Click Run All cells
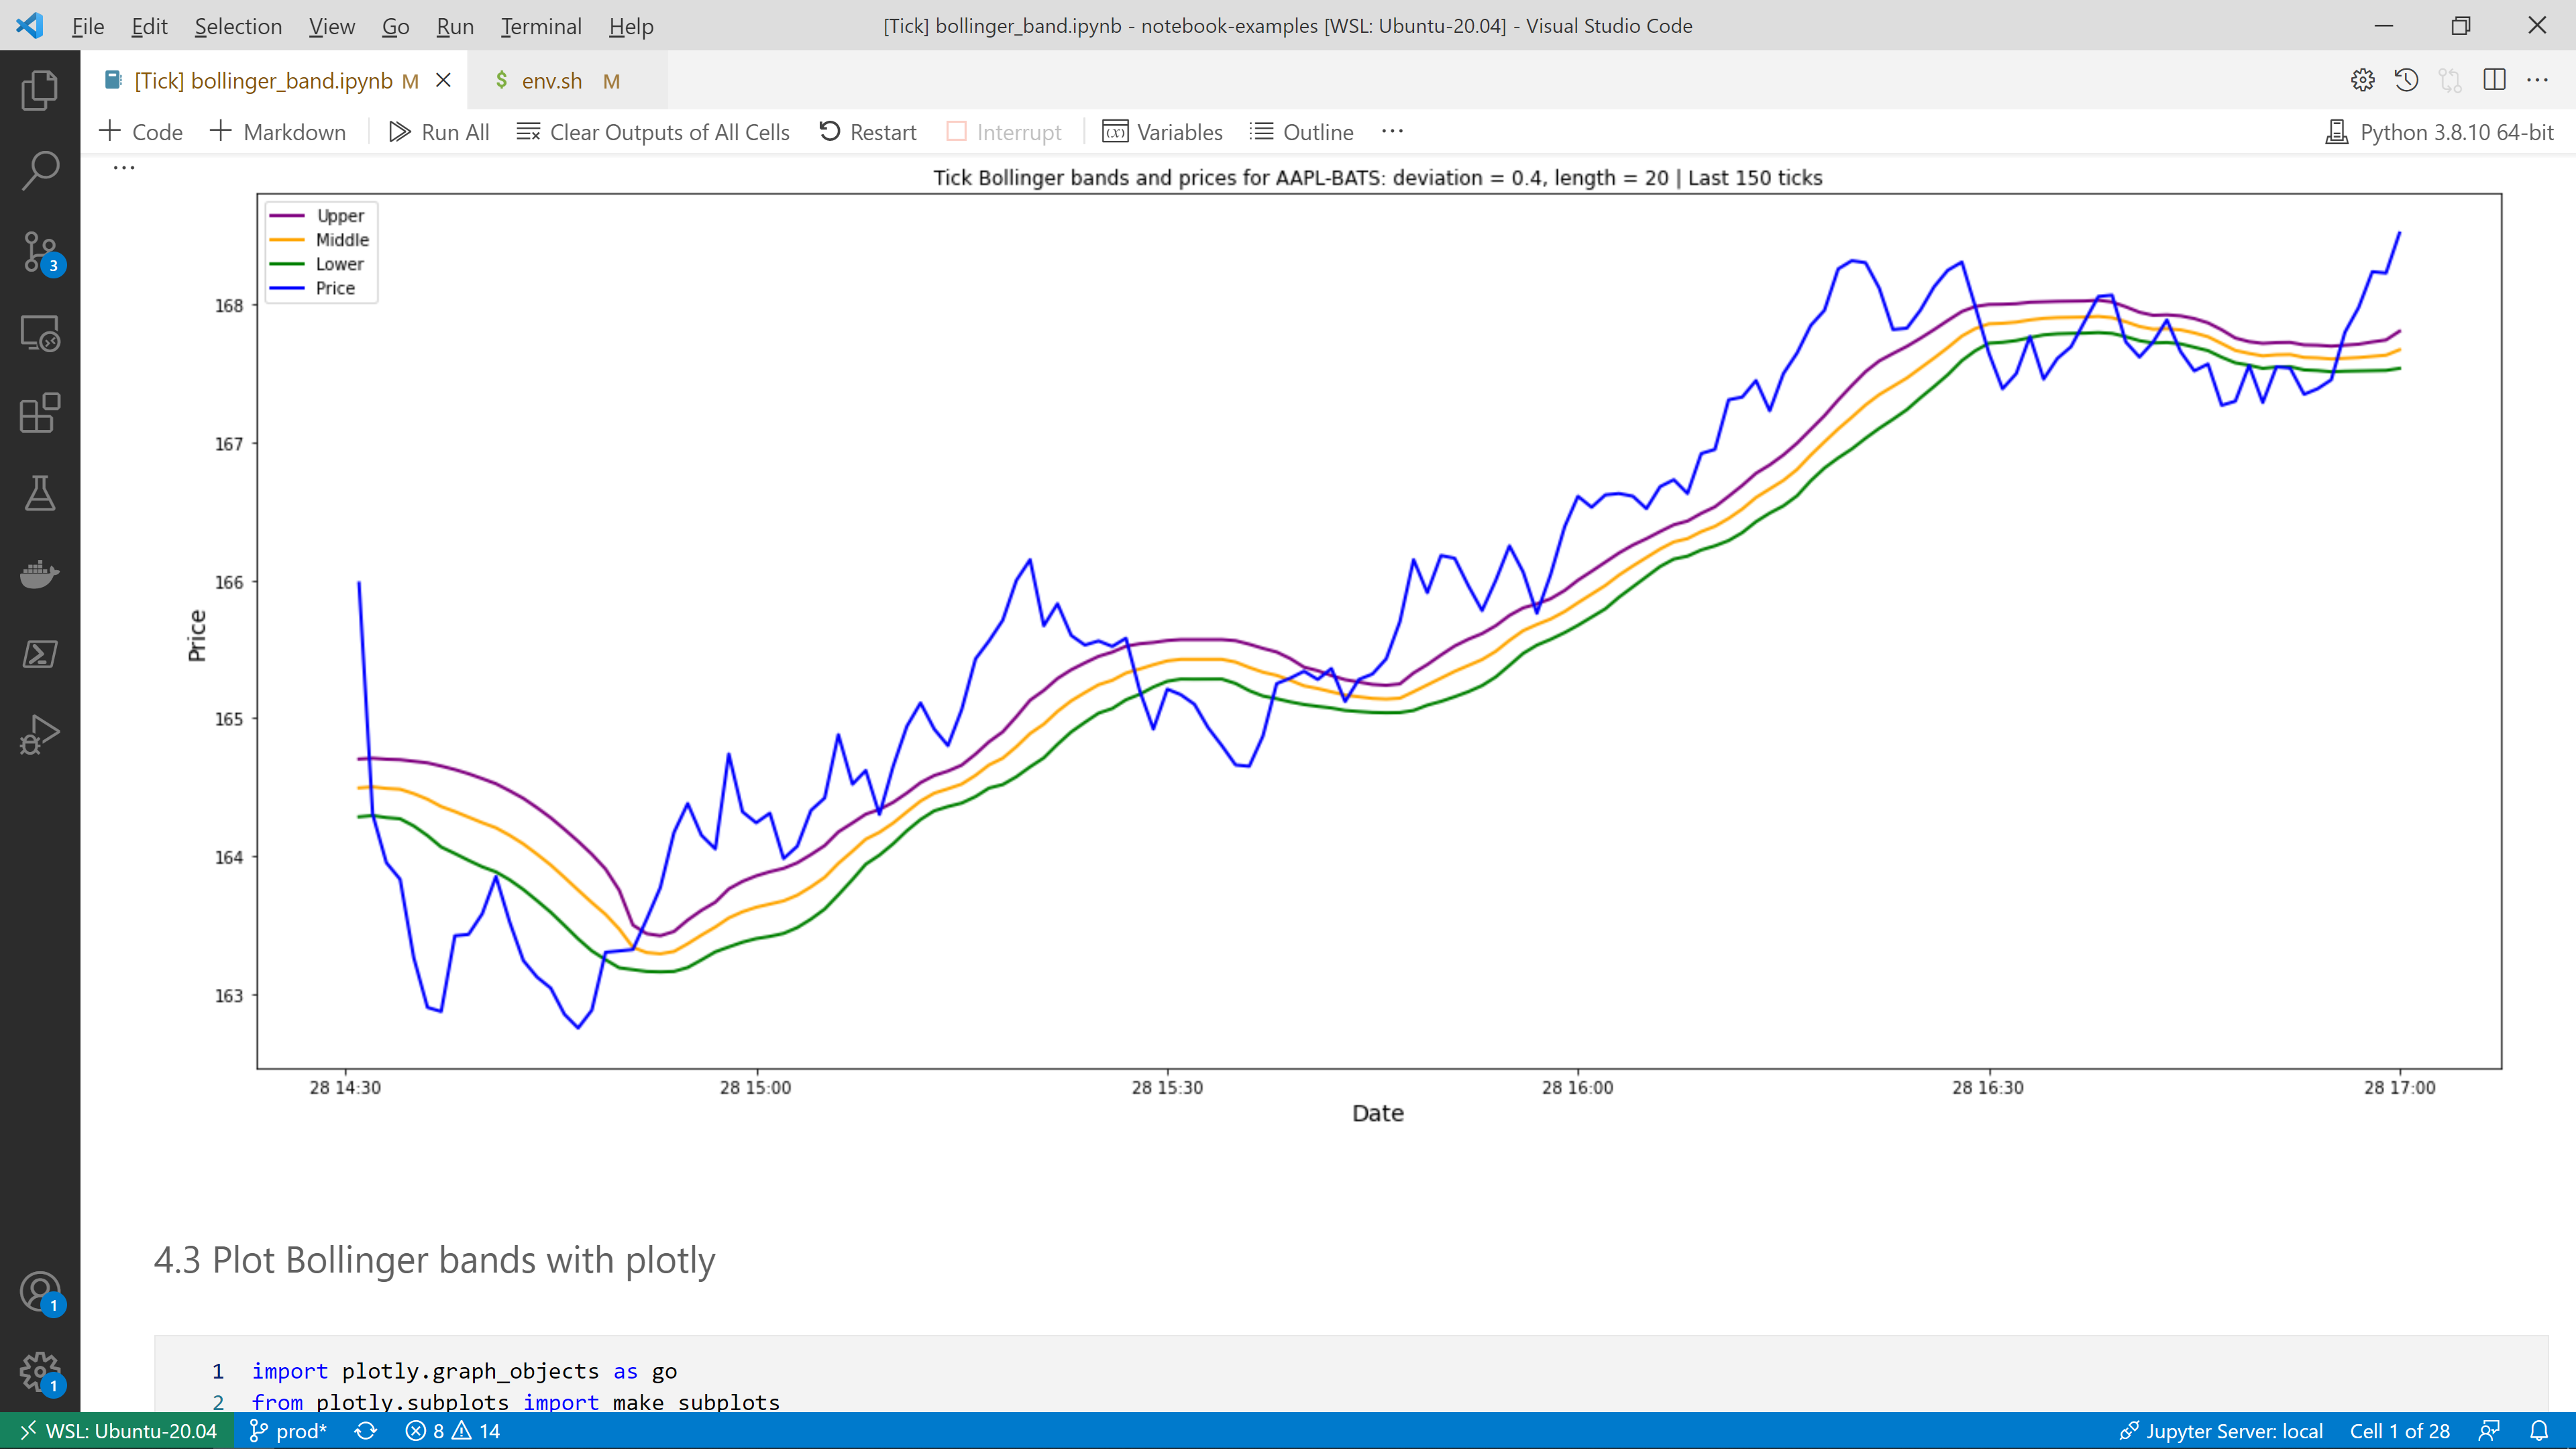 pyautogui.click(x=438, y=132)
